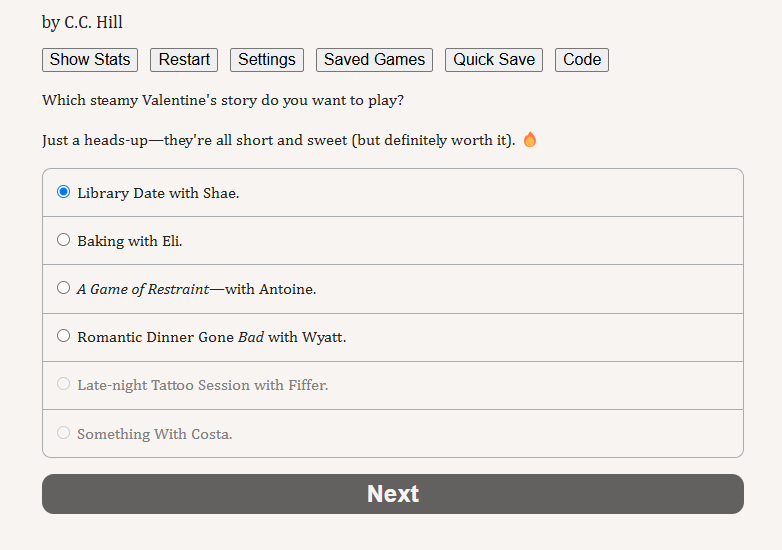Open the Show Stats screen
The height and width of the screenshot is (550, 782).
point(90,60)
